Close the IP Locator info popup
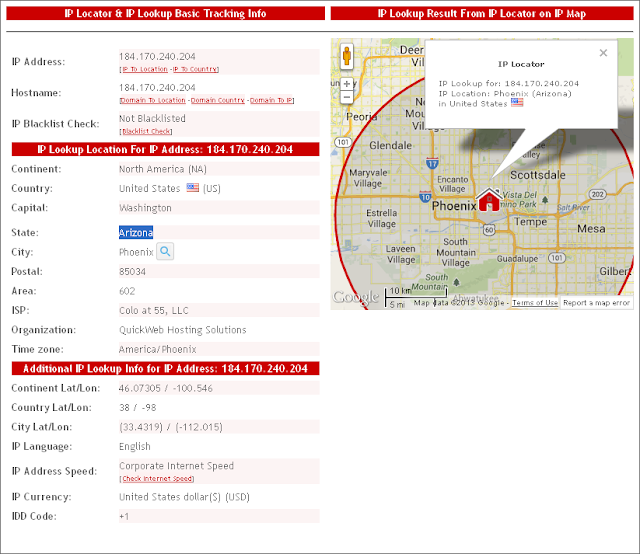Image resolution: width=640 pixels, height=554 pixels. pyautogui.click(x=603, y=53)
